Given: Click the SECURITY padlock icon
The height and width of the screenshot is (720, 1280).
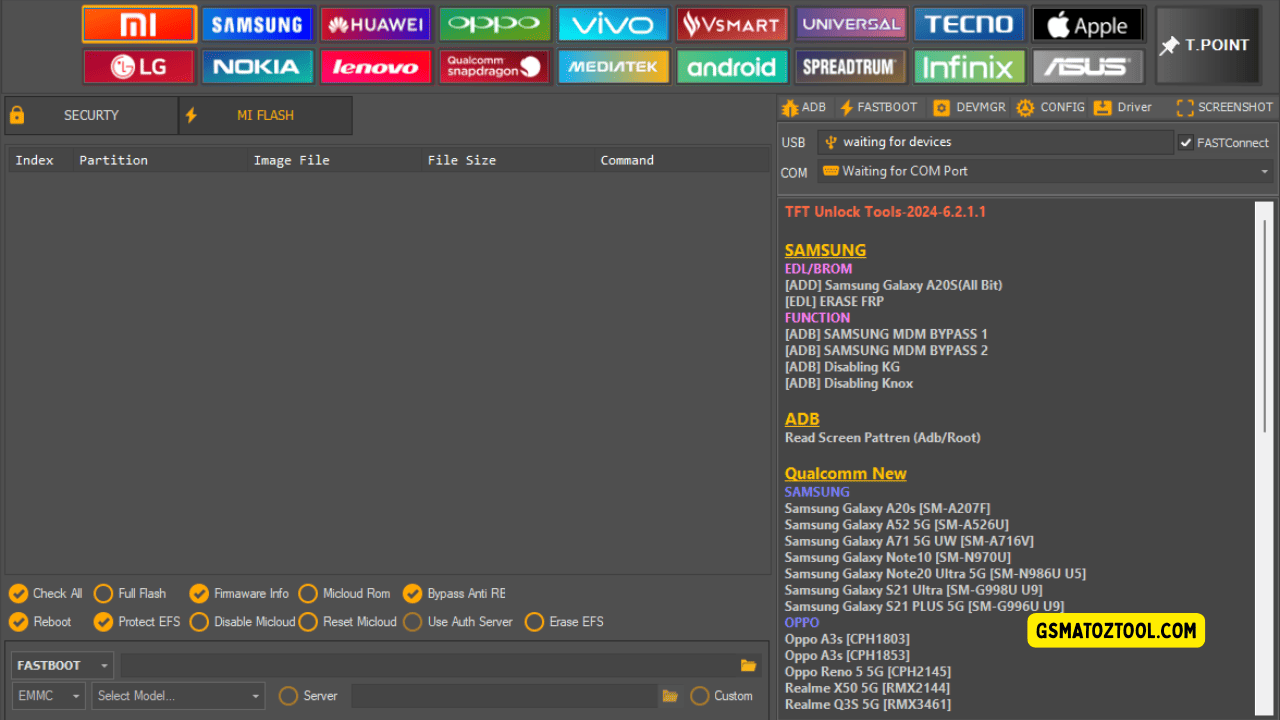Looking at the screenshot, I should 16,115.
